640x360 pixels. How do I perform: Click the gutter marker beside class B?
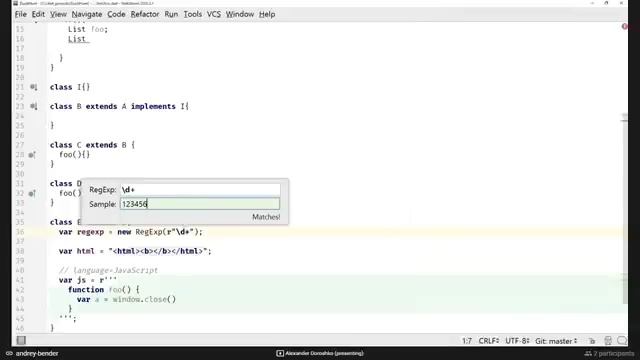(x=34, y=107)
